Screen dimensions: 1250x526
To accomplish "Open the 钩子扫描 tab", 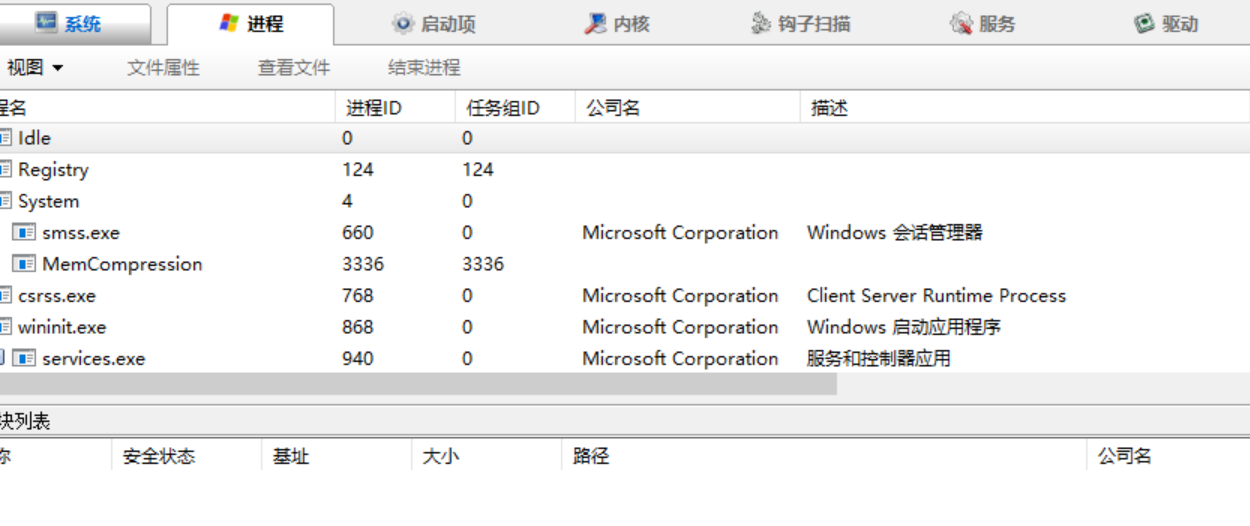I will point(800,24).
